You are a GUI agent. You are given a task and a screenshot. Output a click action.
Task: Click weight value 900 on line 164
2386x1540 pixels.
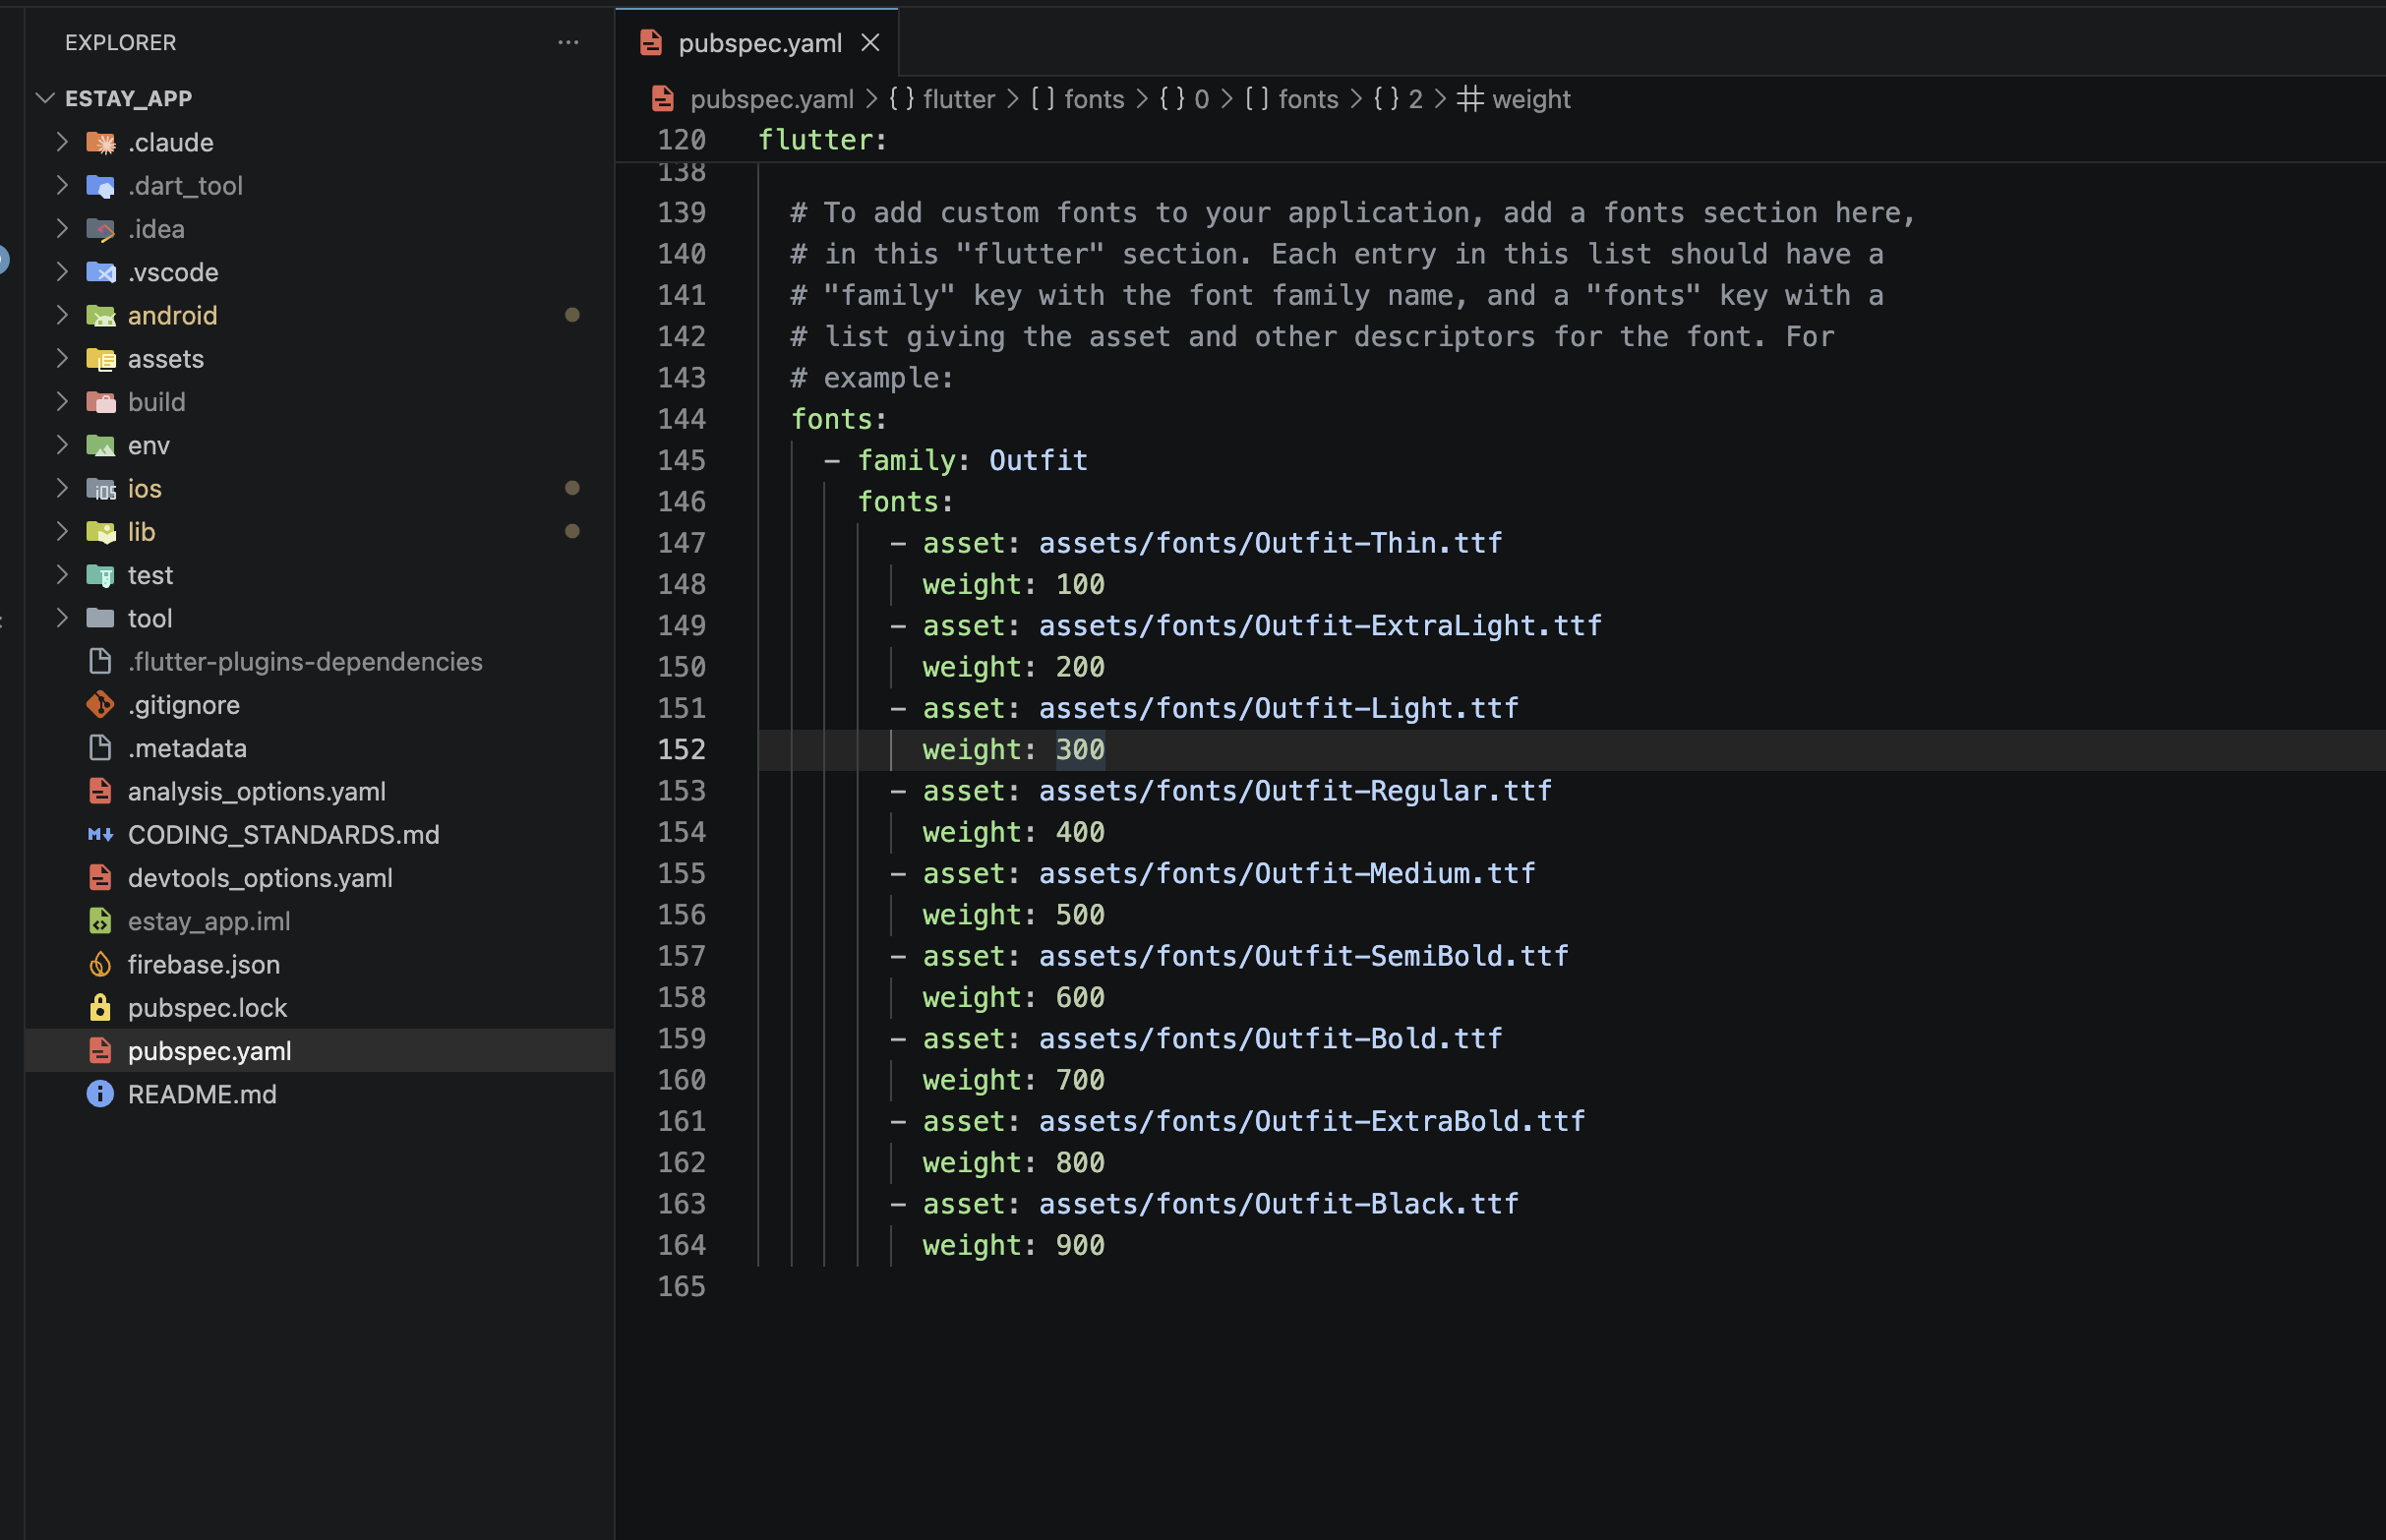point(1080,1245)
